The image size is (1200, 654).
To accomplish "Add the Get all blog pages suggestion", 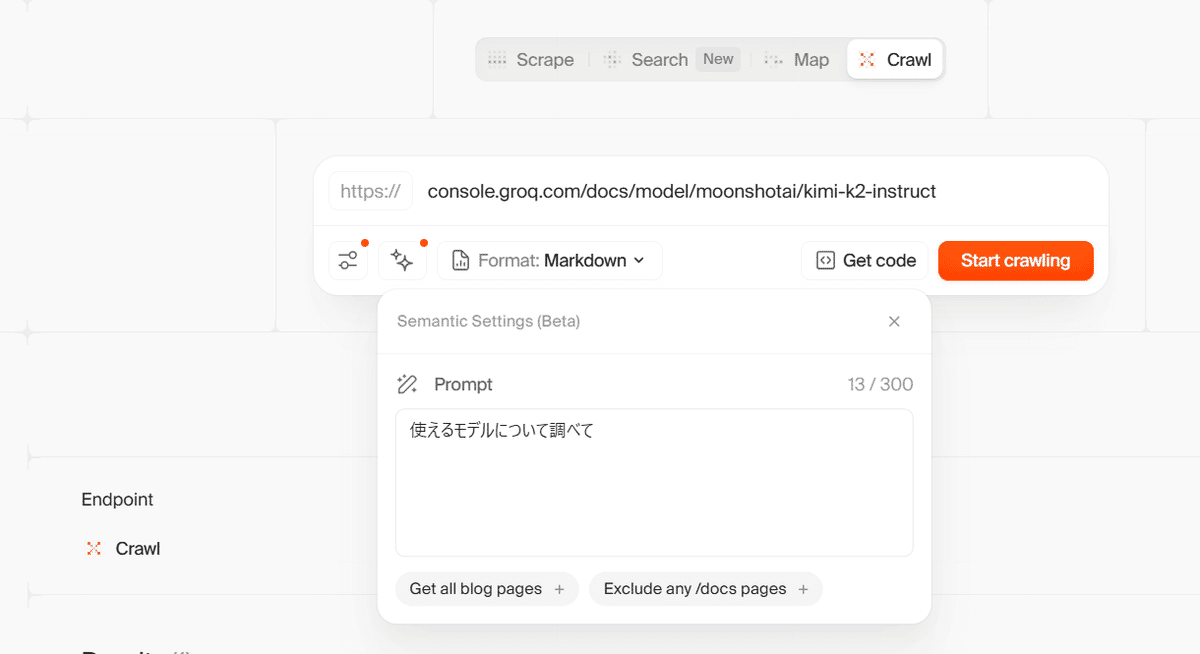I will coord(476,589).
